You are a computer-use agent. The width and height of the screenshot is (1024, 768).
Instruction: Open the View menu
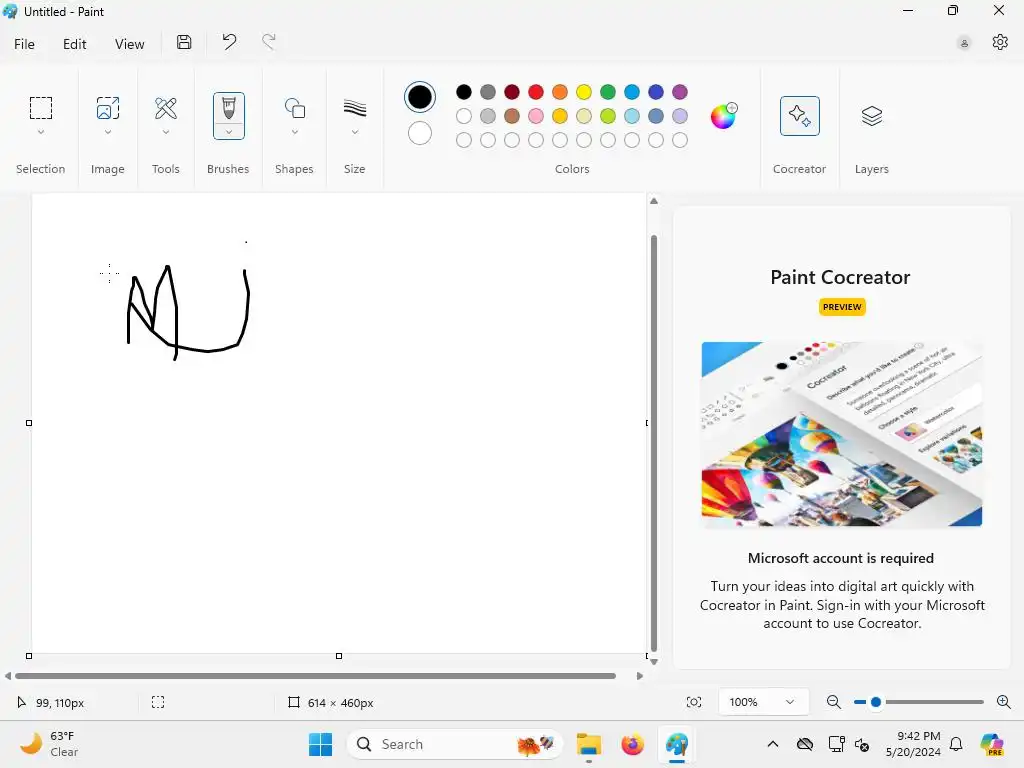129,44
